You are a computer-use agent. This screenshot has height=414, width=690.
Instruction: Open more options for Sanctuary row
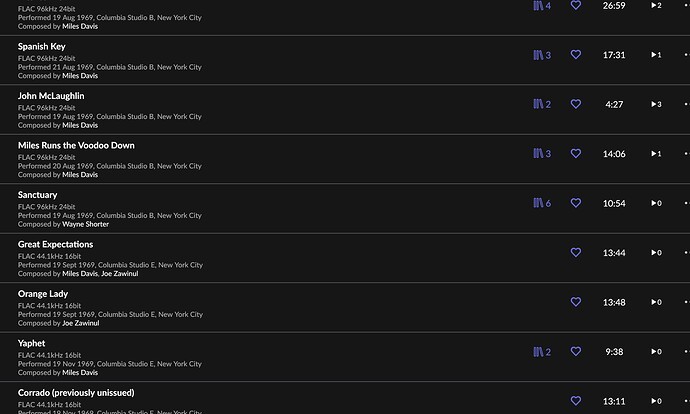[x=686, y=203]
